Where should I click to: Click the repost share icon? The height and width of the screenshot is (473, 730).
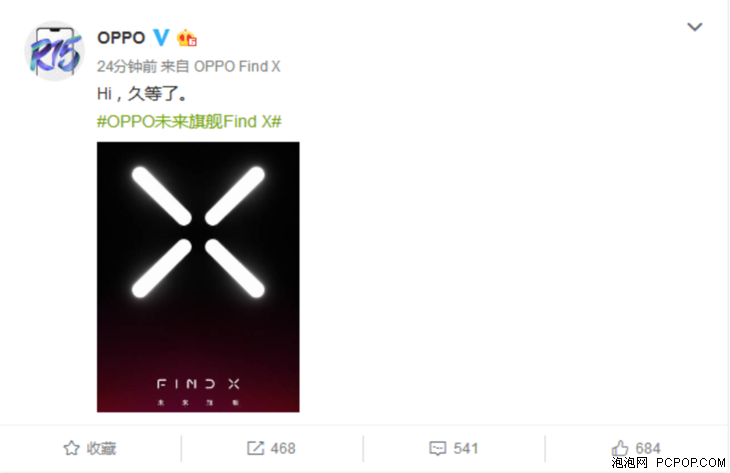coord(255,448)
